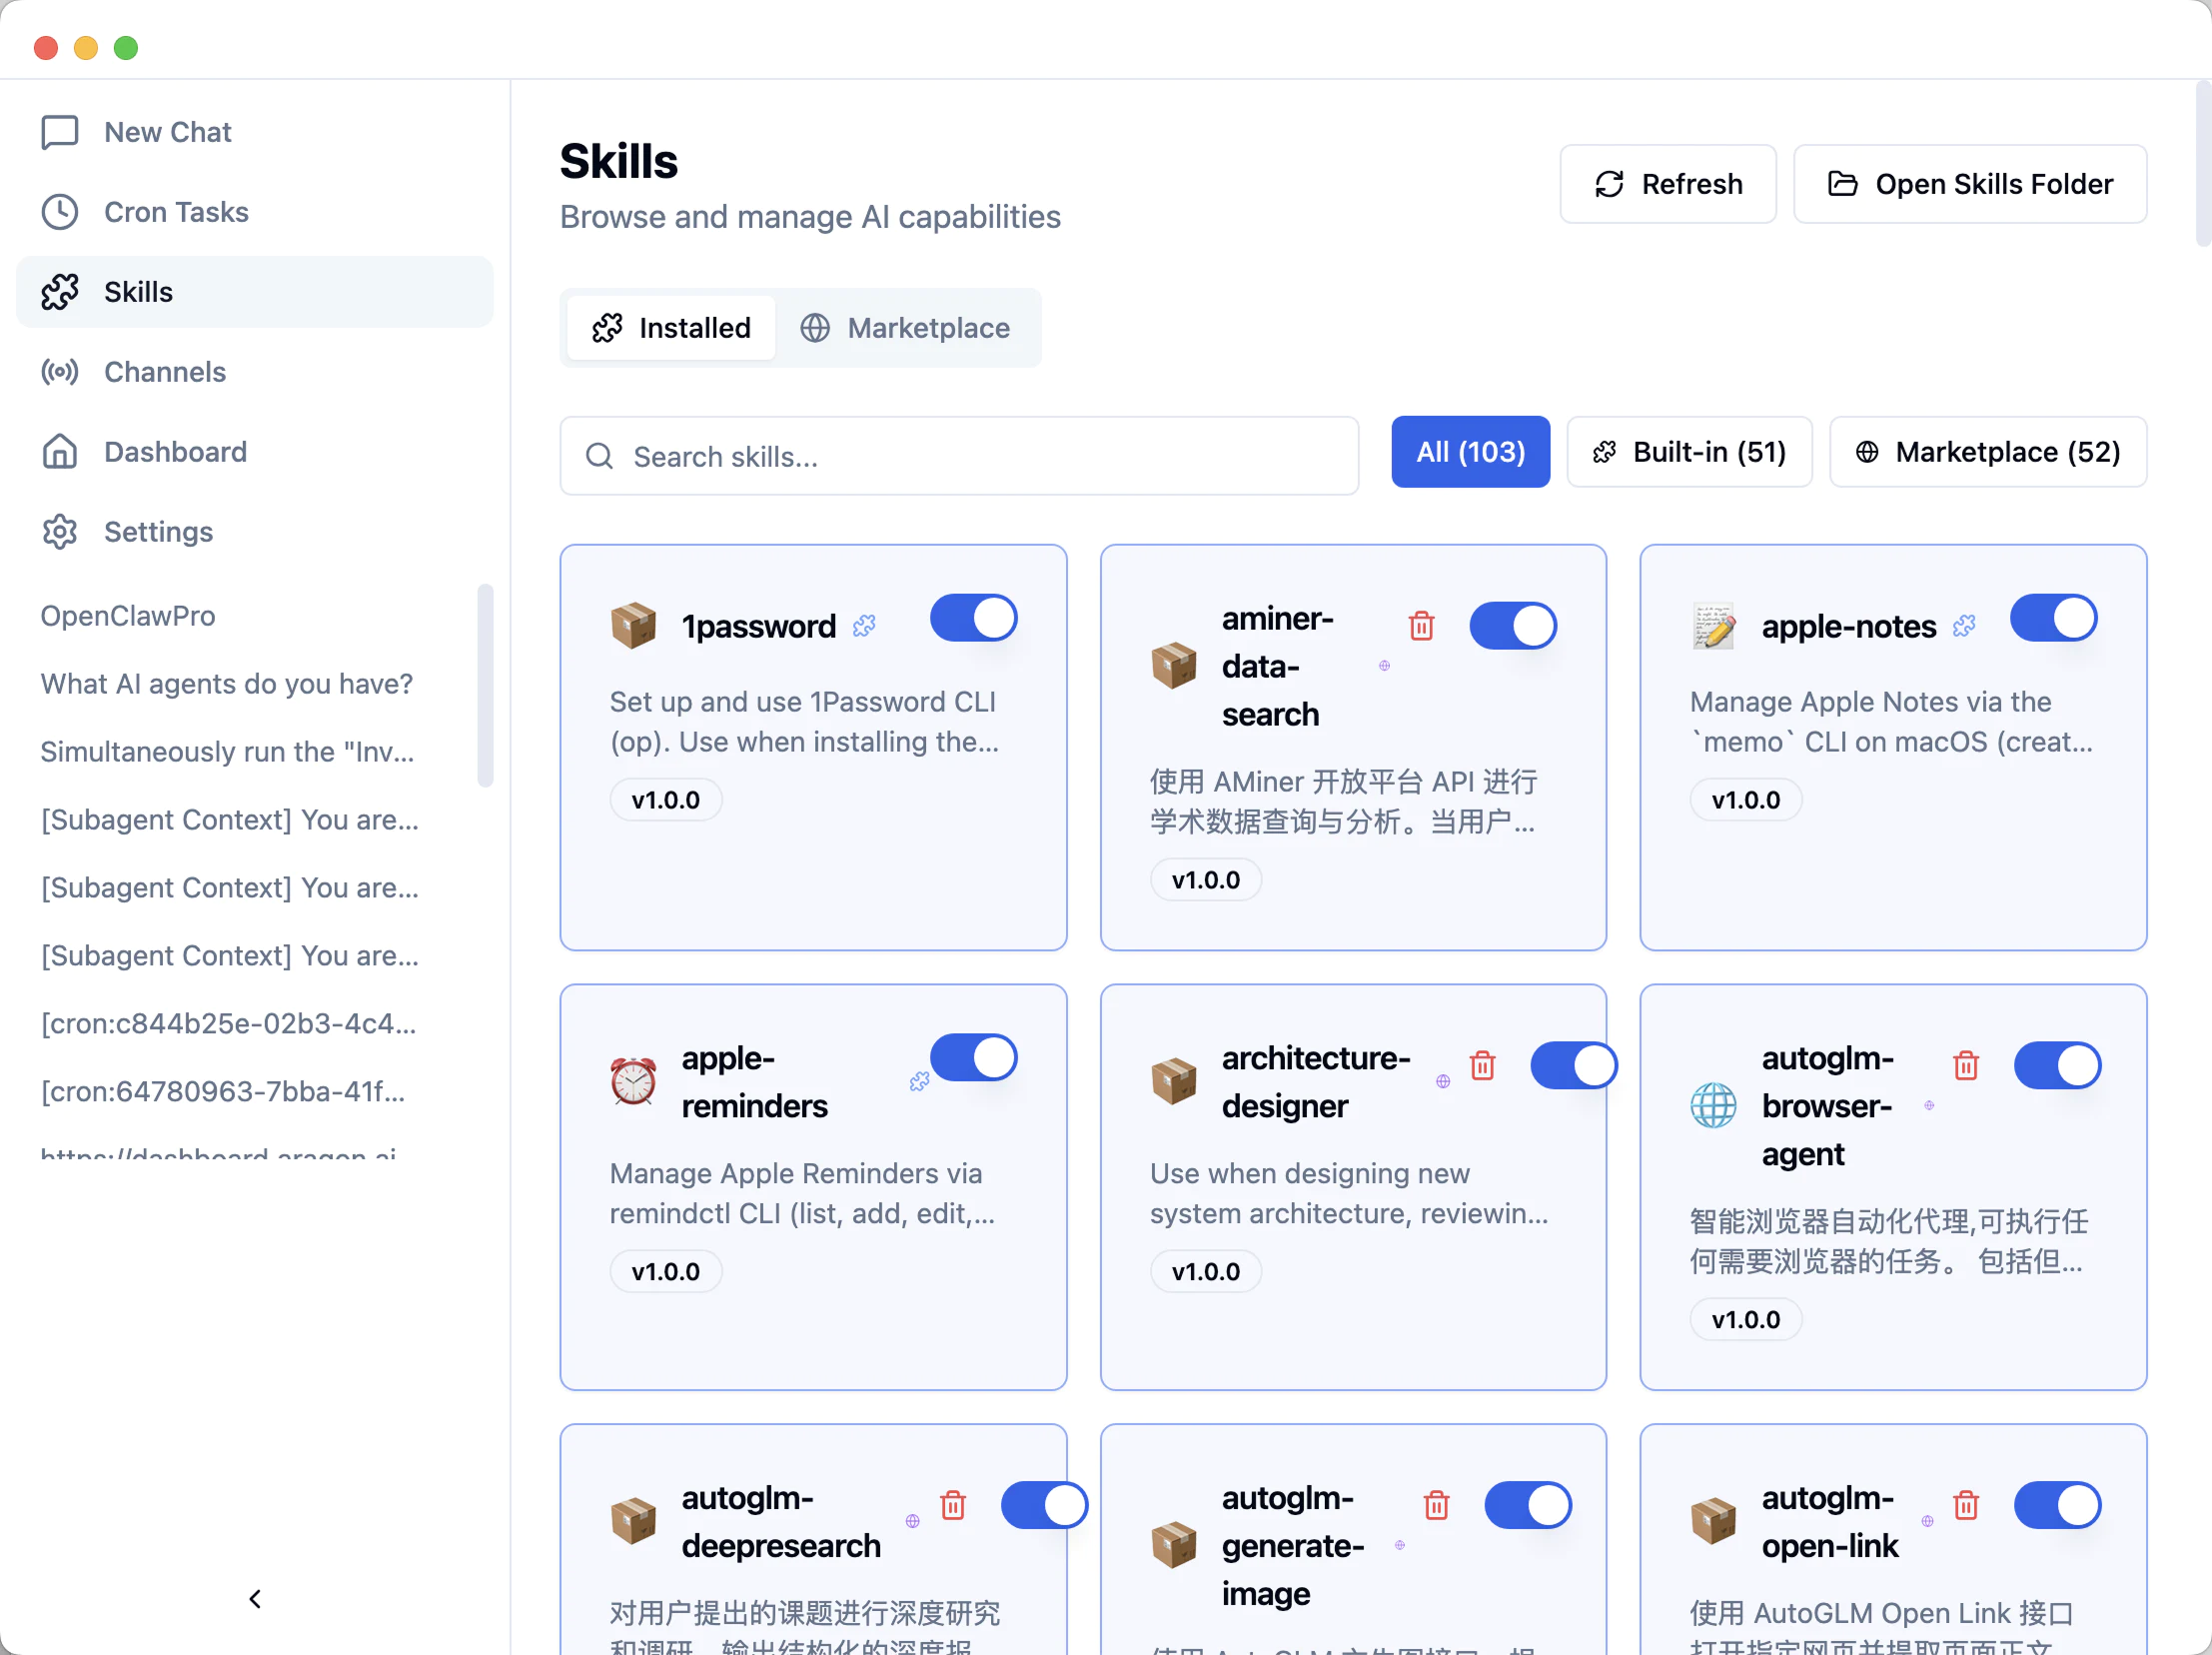Viewport: 2212px width, 1655px height.
Task: Go to the Dashboard
Action: [x=175, y=451]
